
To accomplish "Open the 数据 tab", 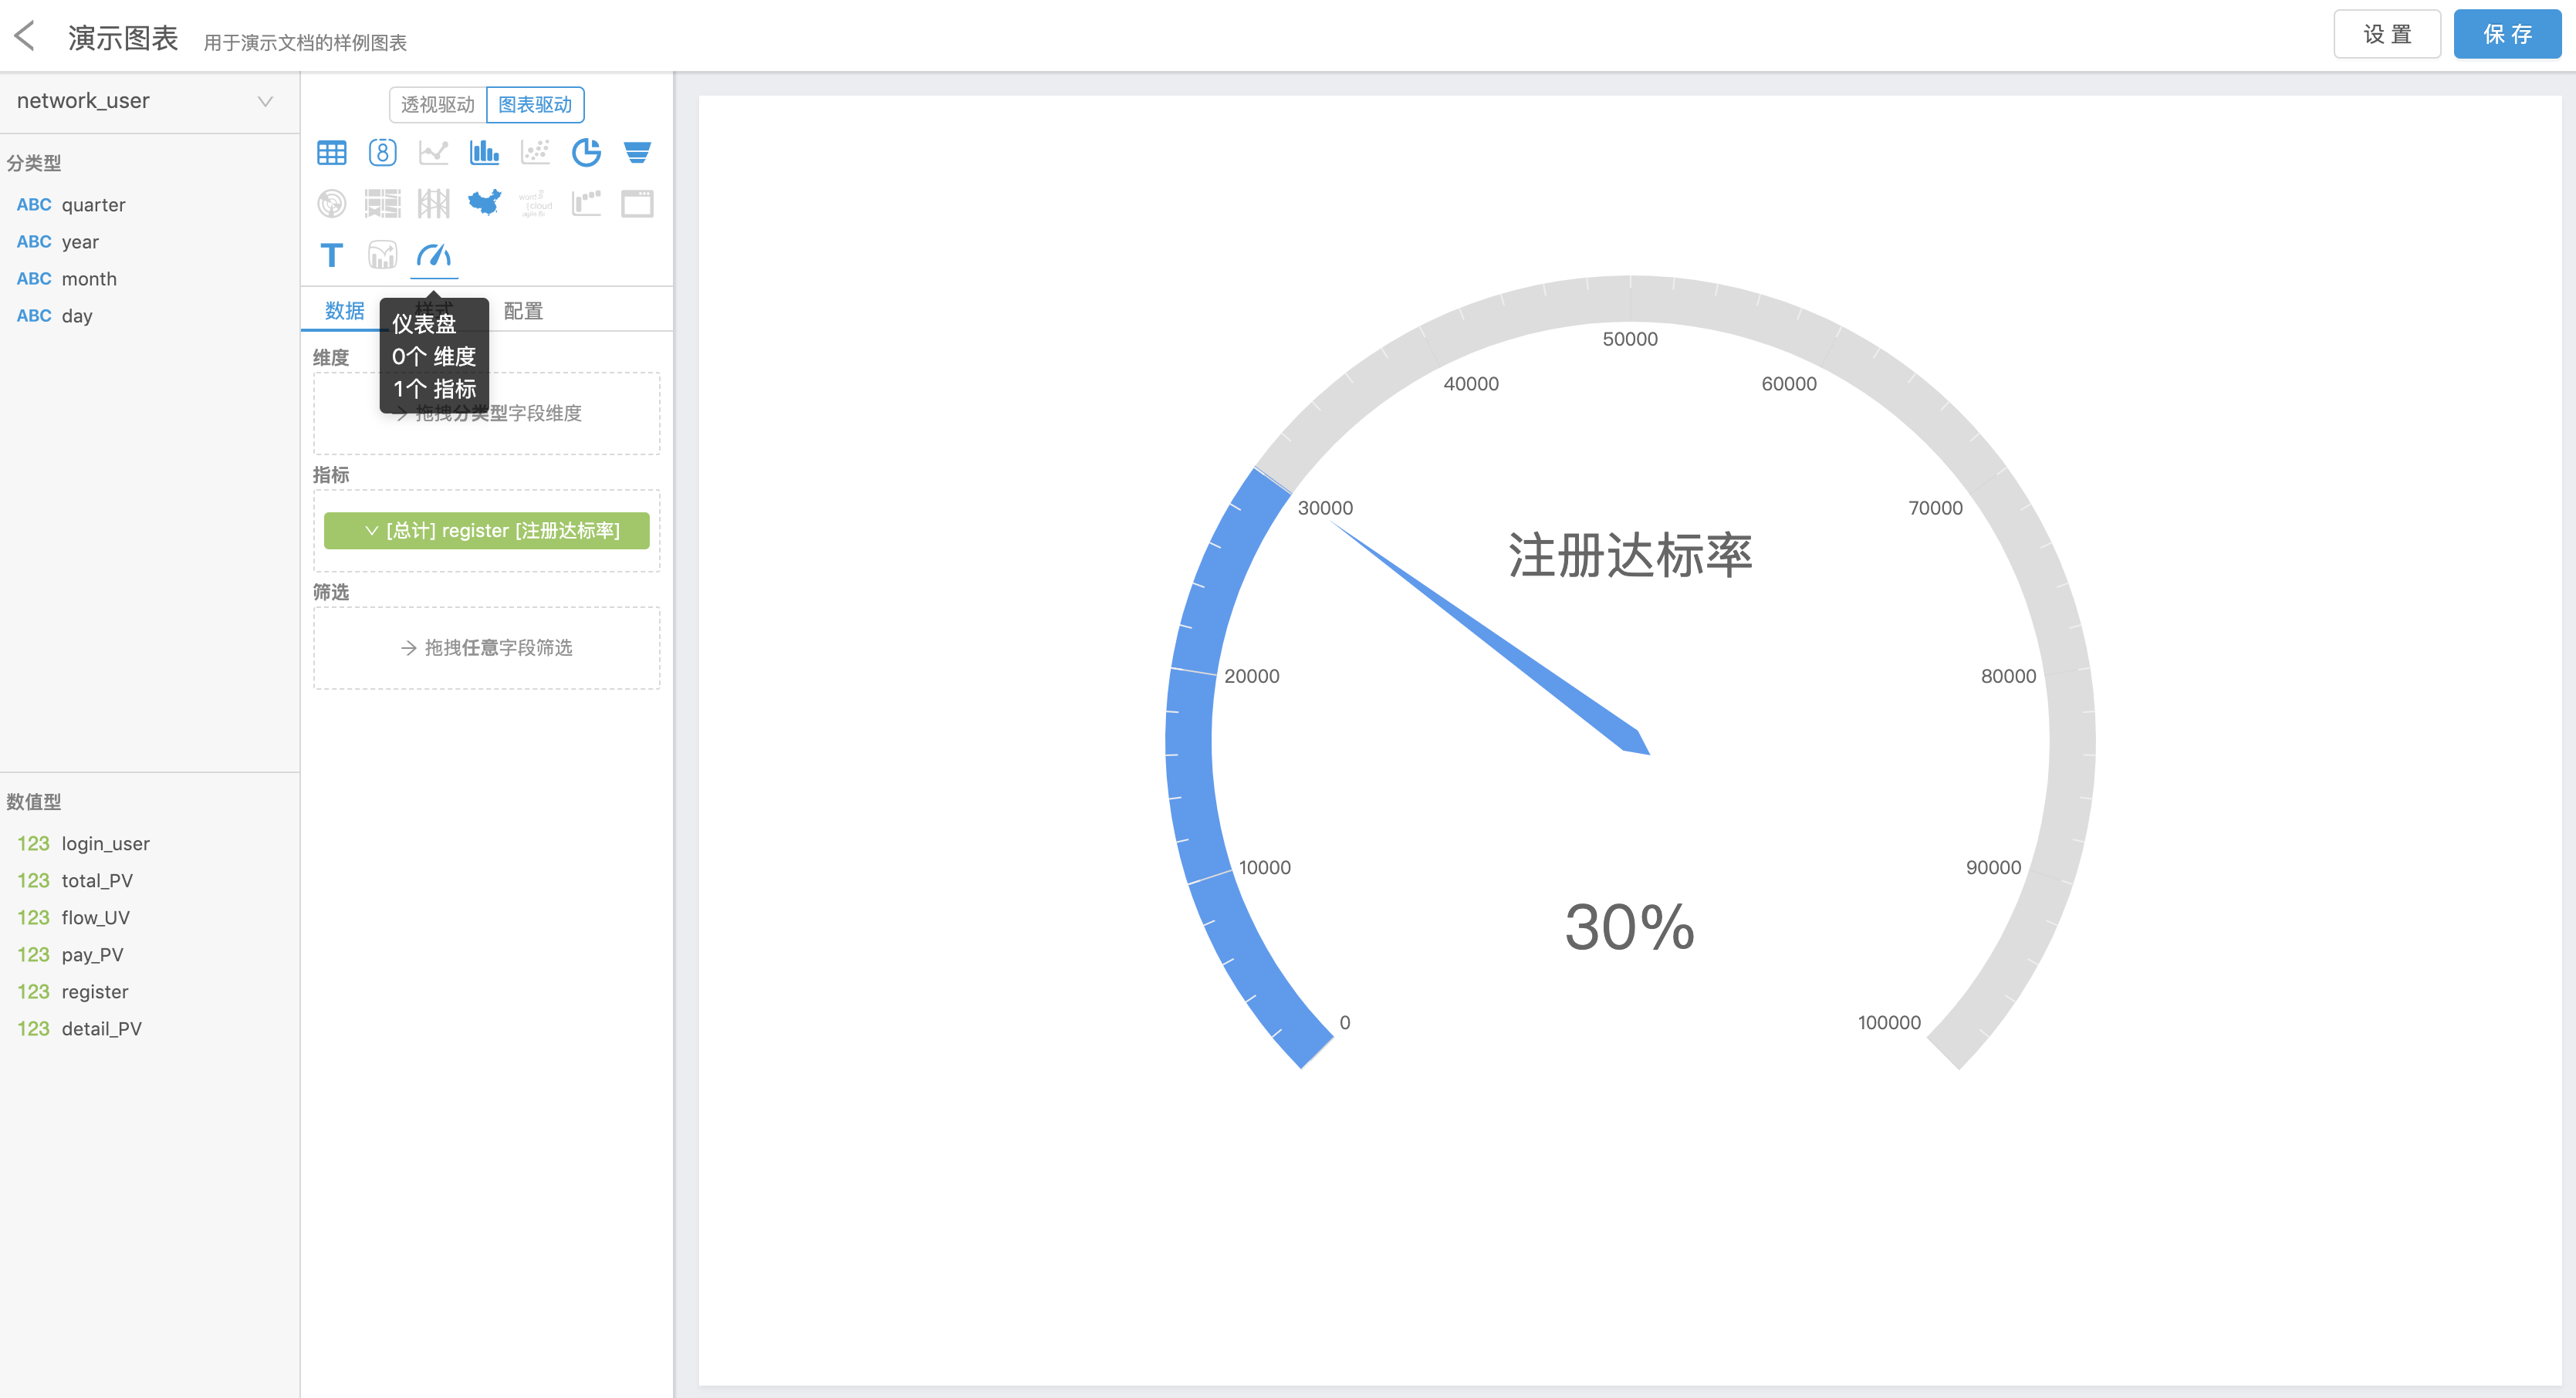I will tap(345, 311).
